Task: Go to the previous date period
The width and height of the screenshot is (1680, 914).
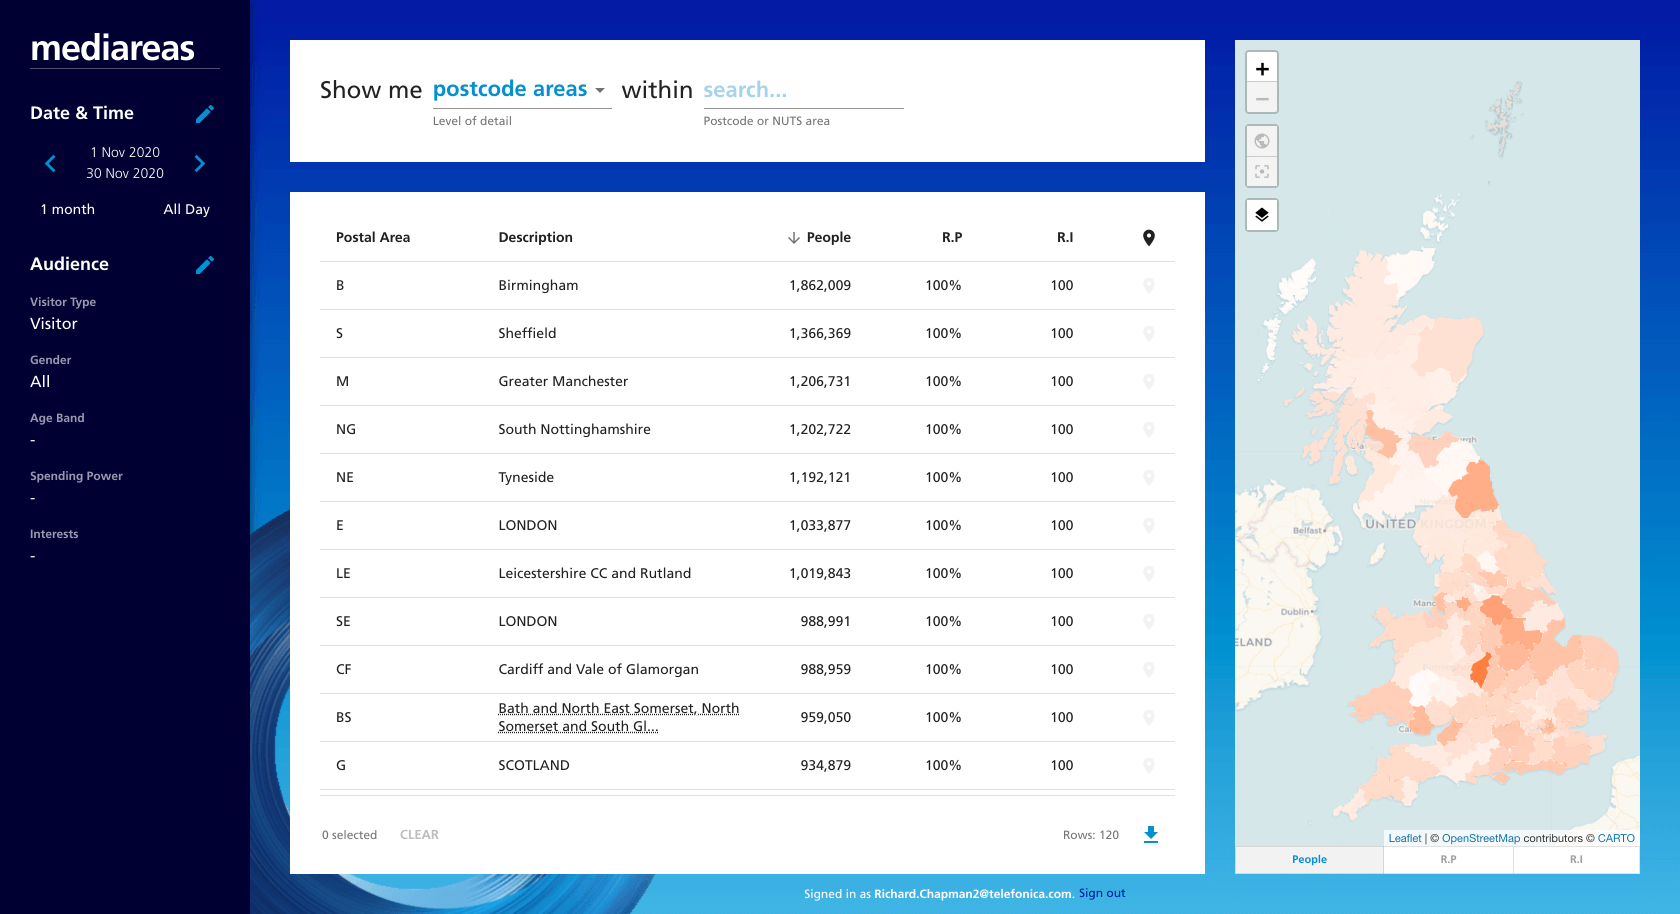Action: pos(50,163)
